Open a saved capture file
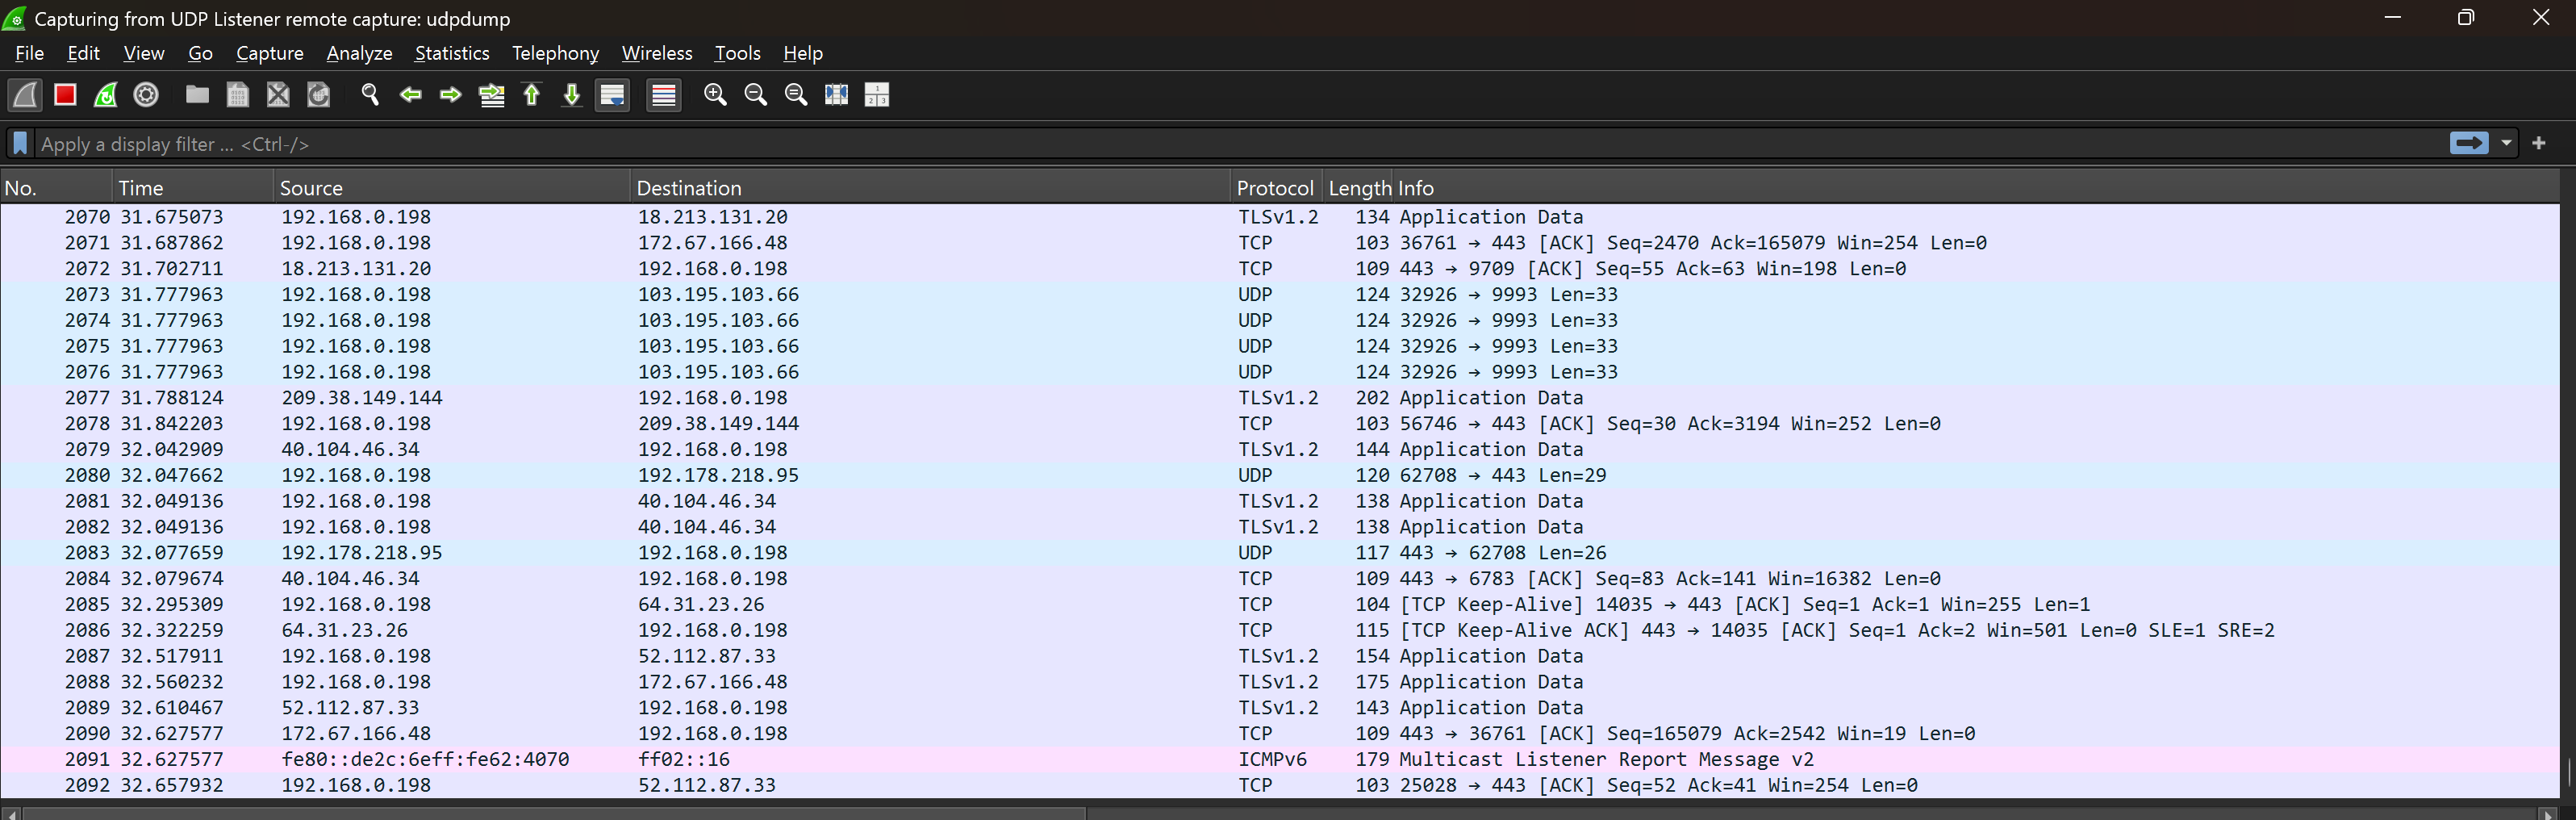Viewport: 2576px width, 820px height. (197, 95)
